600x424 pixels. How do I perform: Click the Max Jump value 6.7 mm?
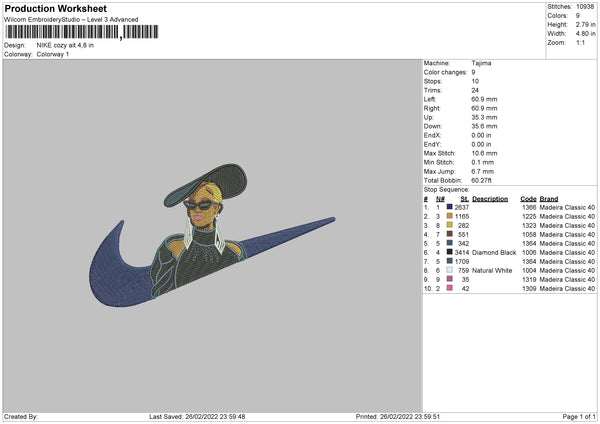[x=483, y=171]
